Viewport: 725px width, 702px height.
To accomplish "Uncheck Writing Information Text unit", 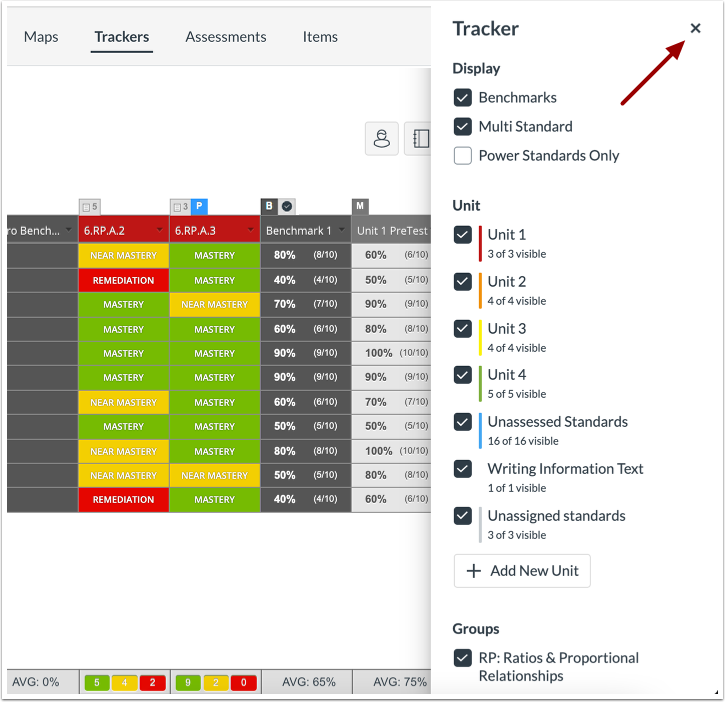I will pyautogui.click(x=462, y=468).
